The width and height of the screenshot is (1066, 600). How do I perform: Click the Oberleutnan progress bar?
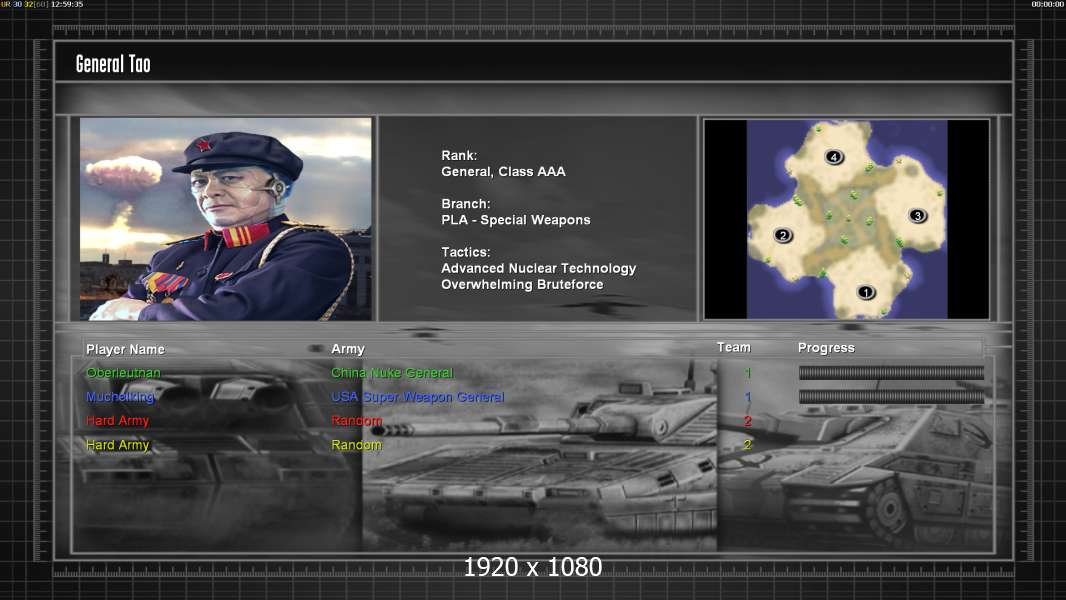[891, 372]
